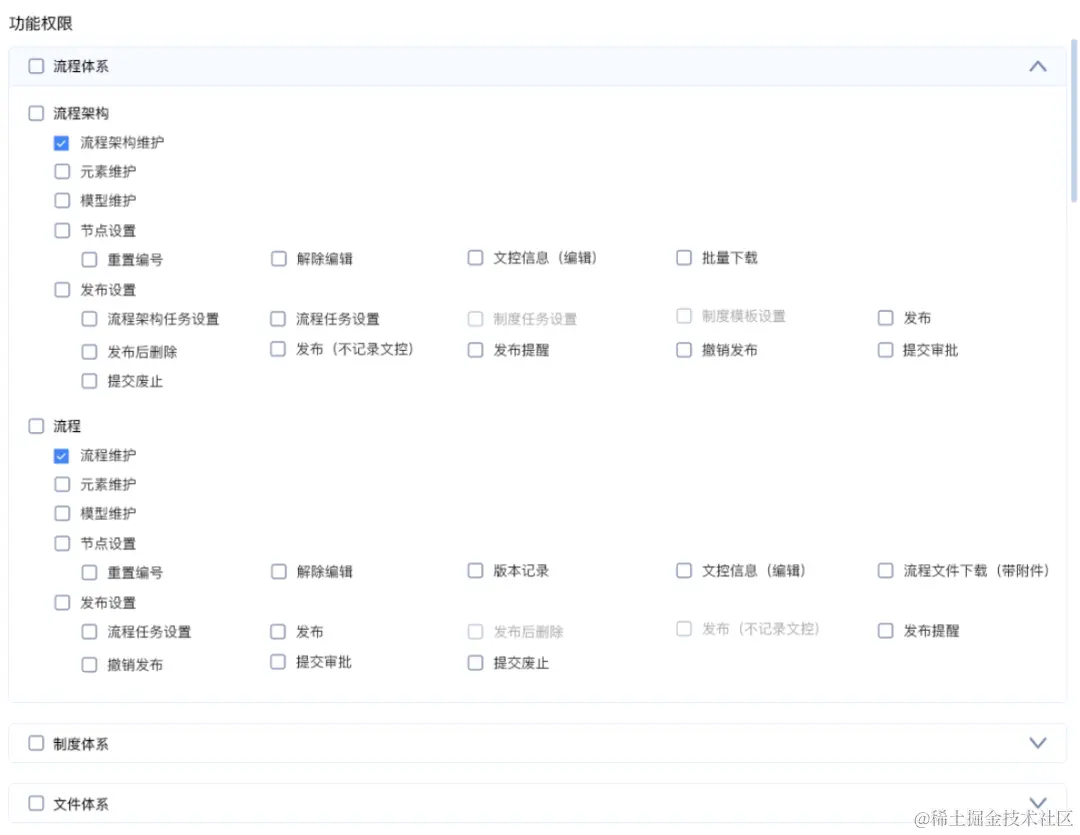Enable the 版本记录 checkbox
The image size is (1080, 835).
pos(475,570)
